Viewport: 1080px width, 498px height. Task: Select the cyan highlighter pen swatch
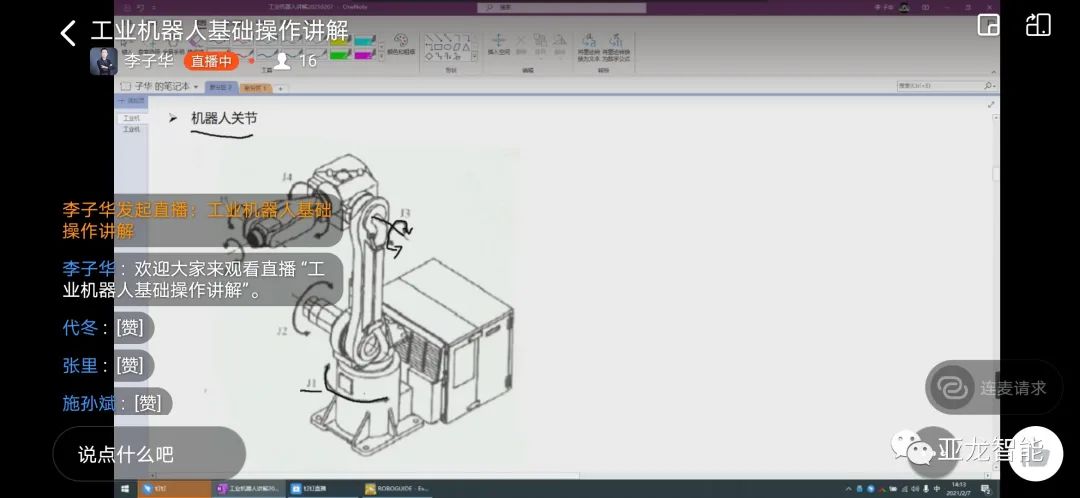[x=364, y=41]
